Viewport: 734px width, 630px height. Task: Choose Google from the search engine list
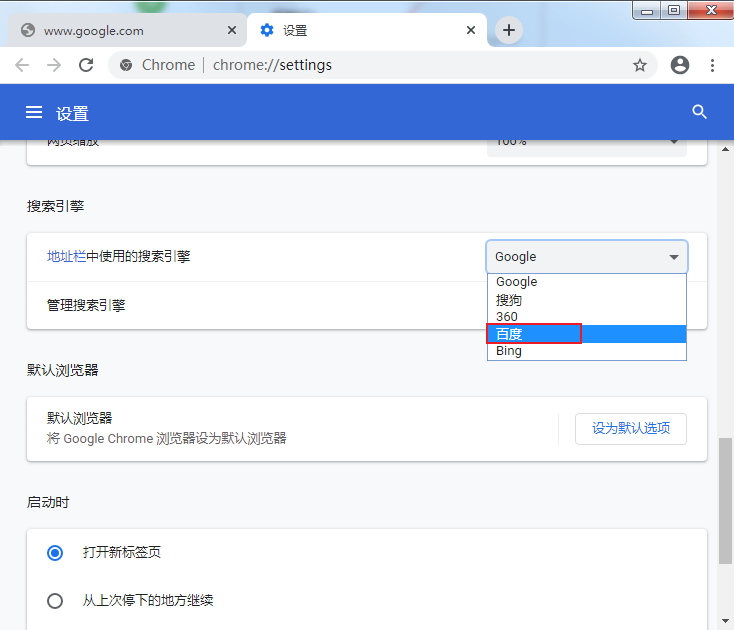tap(587, 282)
